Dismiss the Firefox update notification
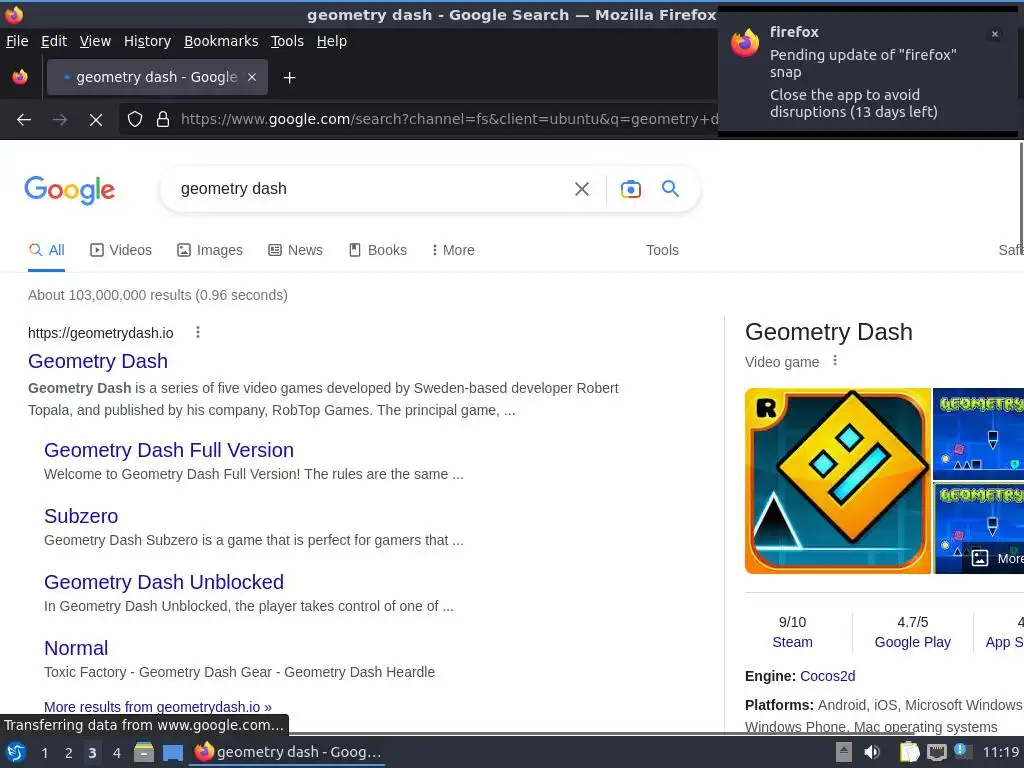 coord(995,34)
